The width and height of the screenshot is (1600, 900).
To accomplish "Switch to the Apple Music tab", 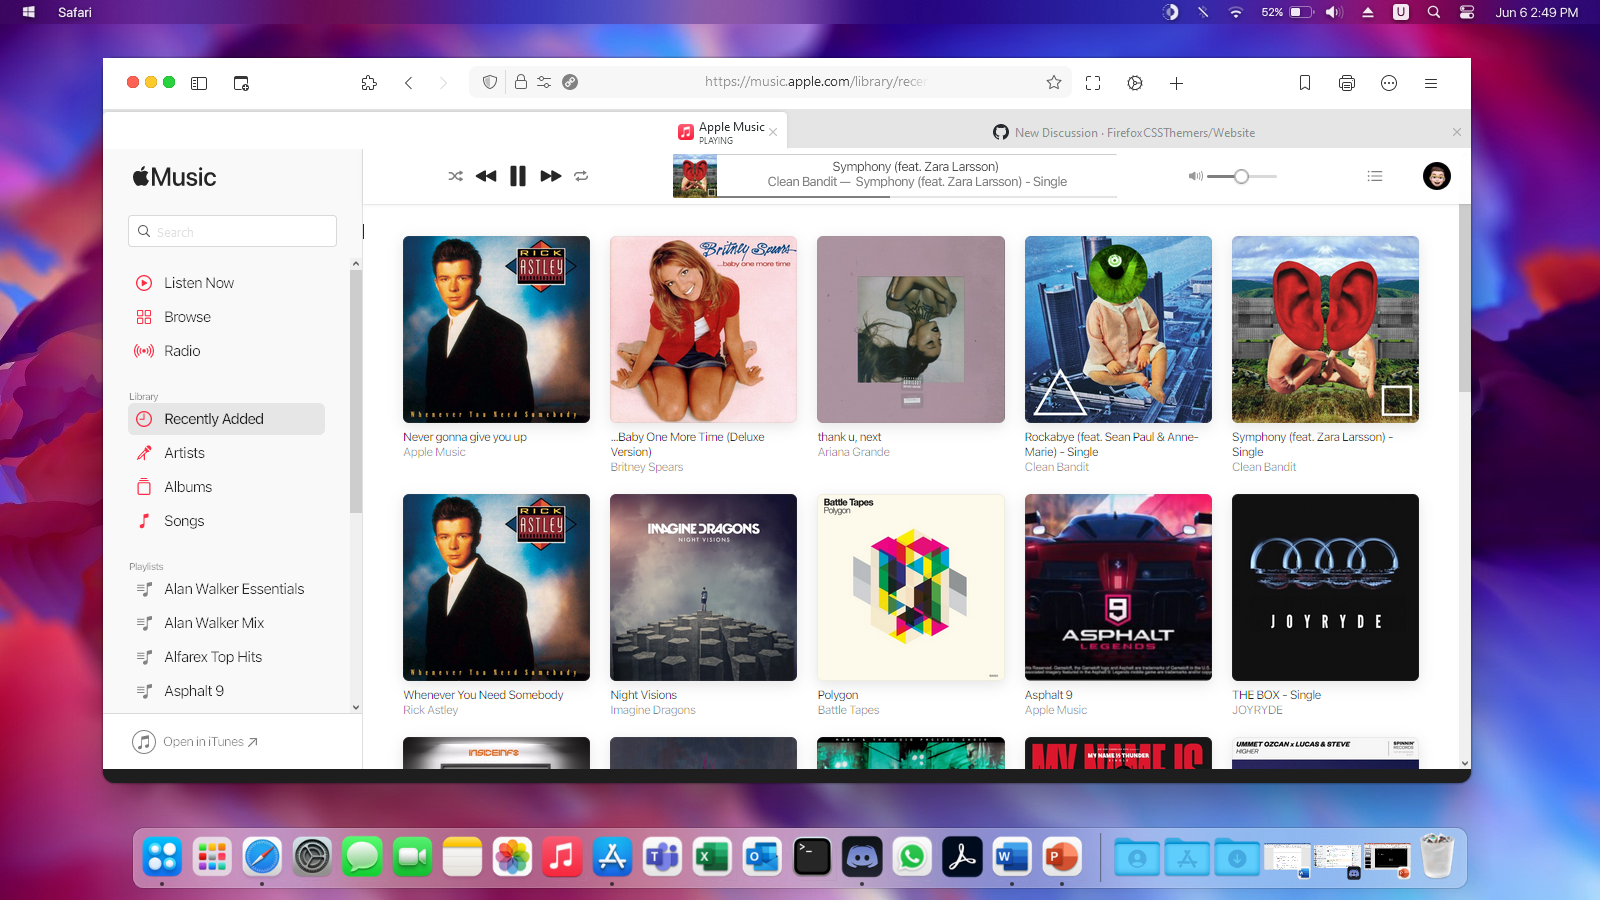I will [729, 132].
